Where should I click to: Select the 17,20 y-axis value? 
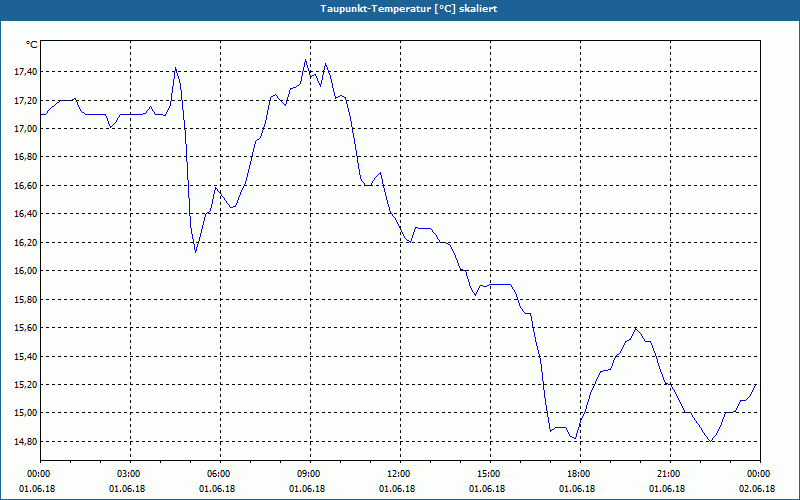pos(24,101)
